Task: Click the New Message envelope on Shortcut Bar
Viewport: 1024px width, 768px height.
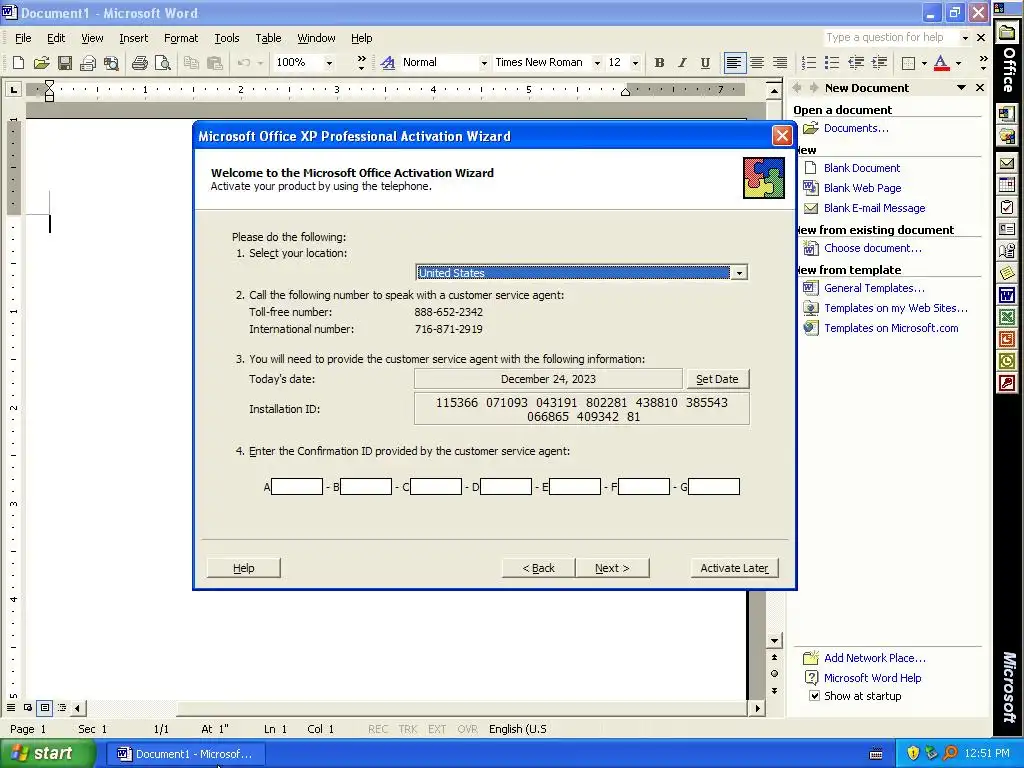Action: (1007, 163)
